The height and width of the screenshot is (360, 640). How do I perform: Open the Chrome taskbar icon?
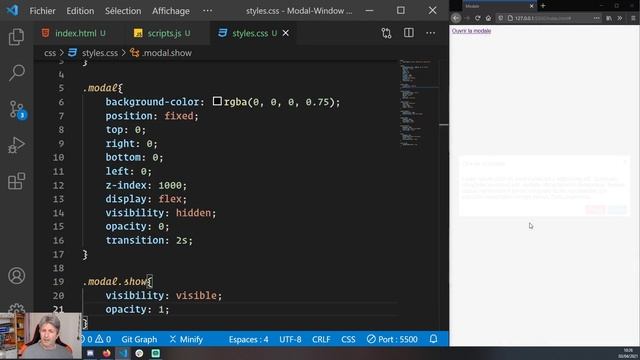pyautogui.click(x=139, y=353)
